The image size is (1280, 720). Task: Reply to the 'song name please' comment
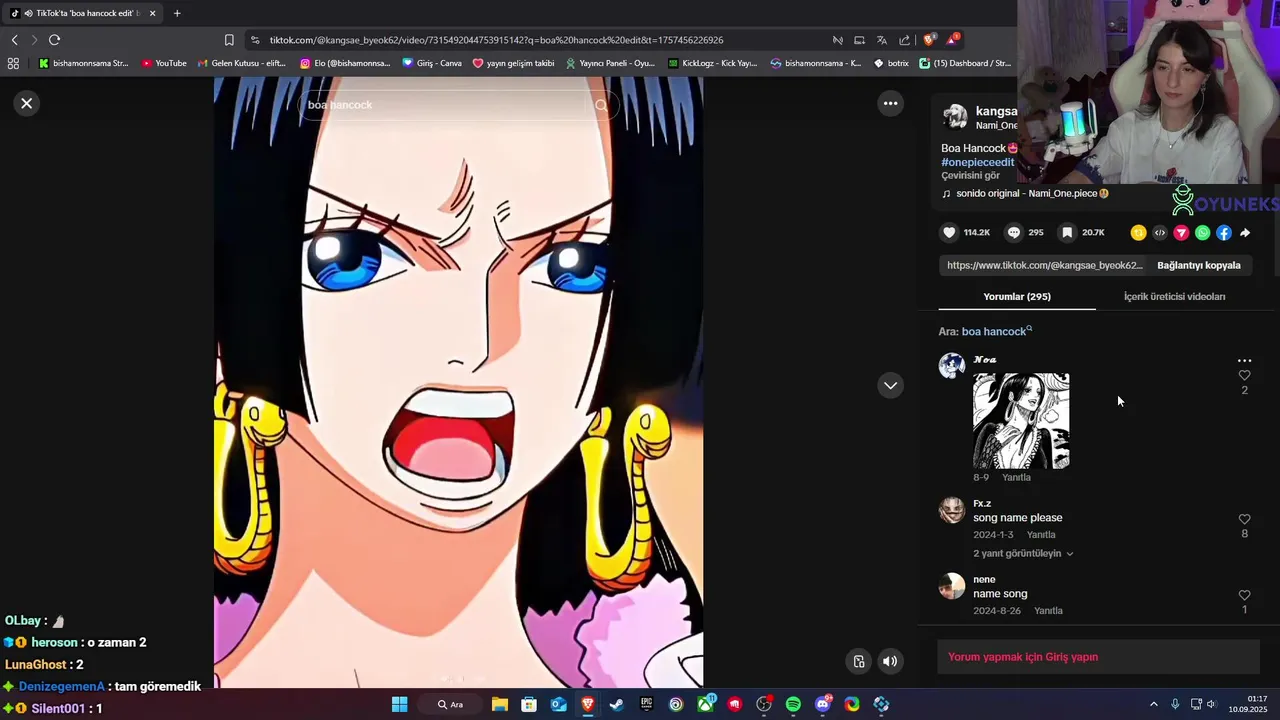(1041, 535)
